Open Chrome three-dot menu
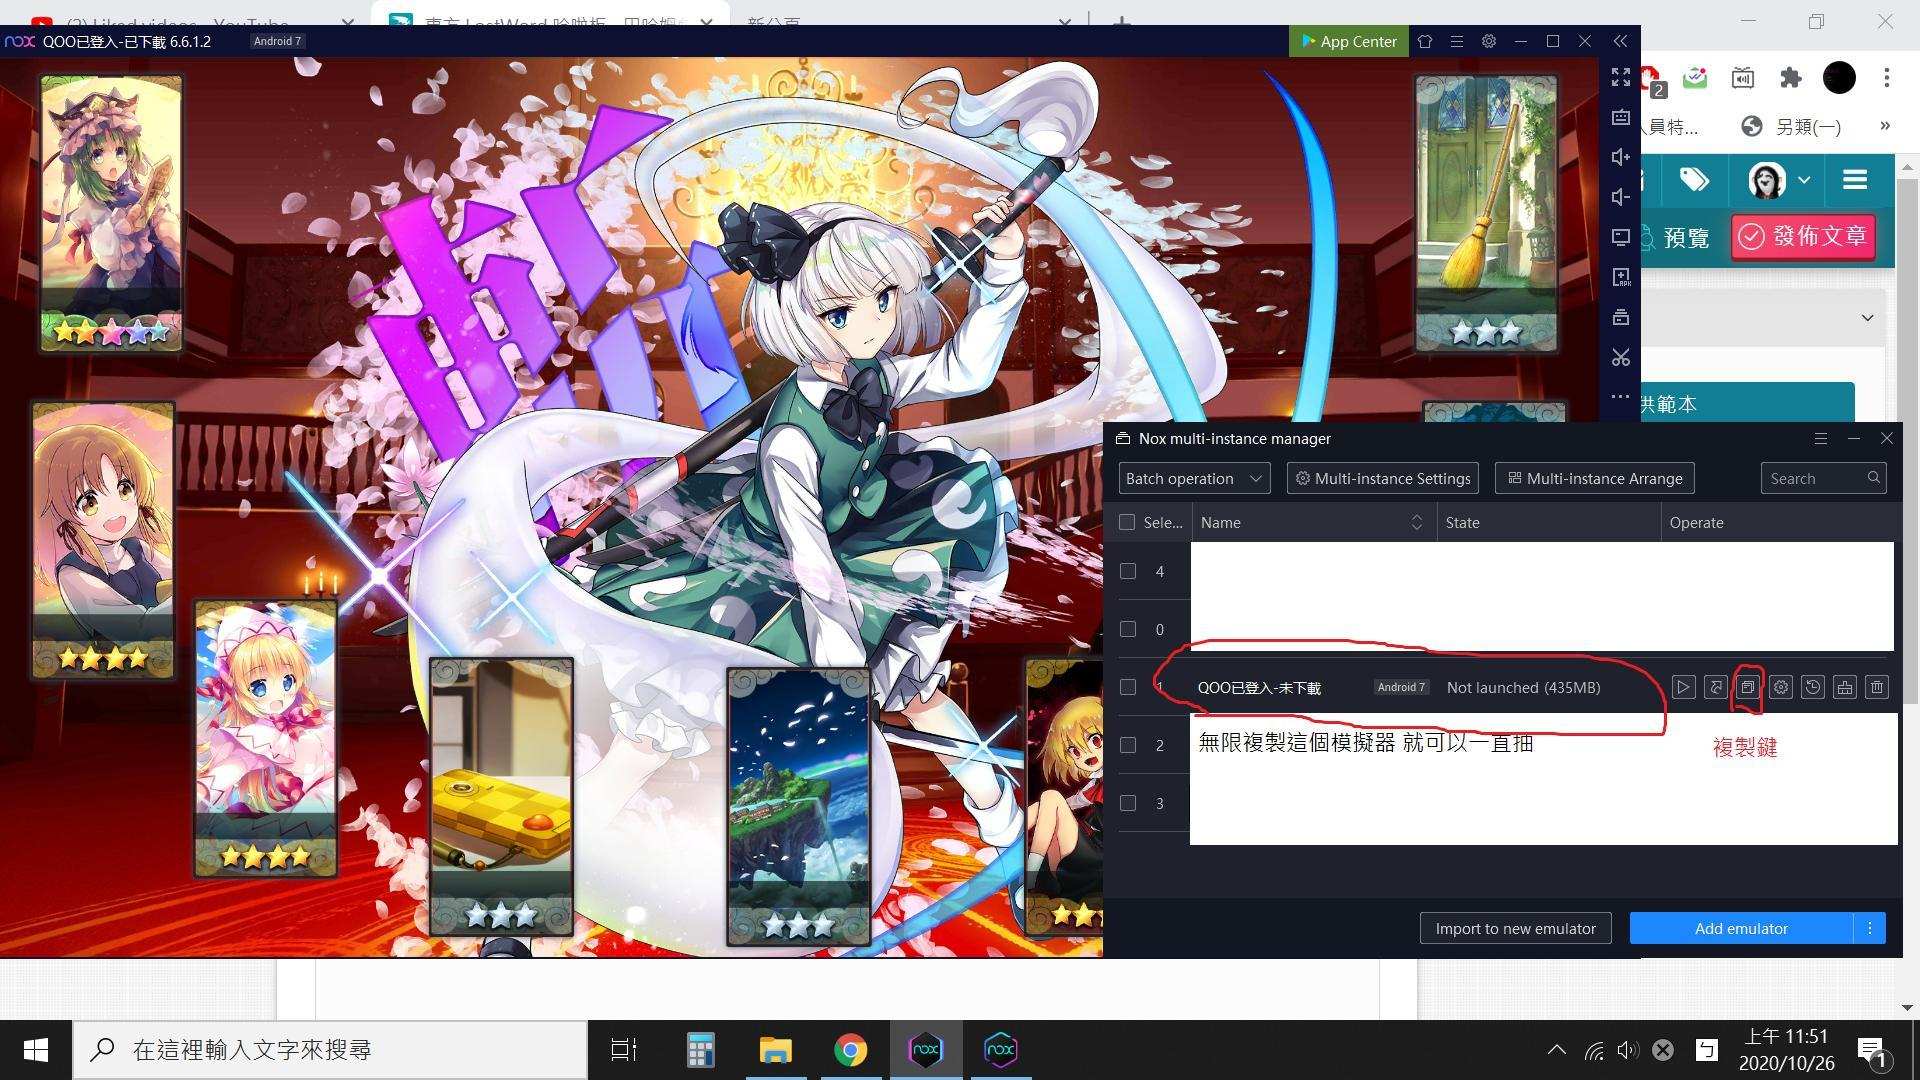The width and height of the screenshot is (1920, 1080). [1886, 78]
